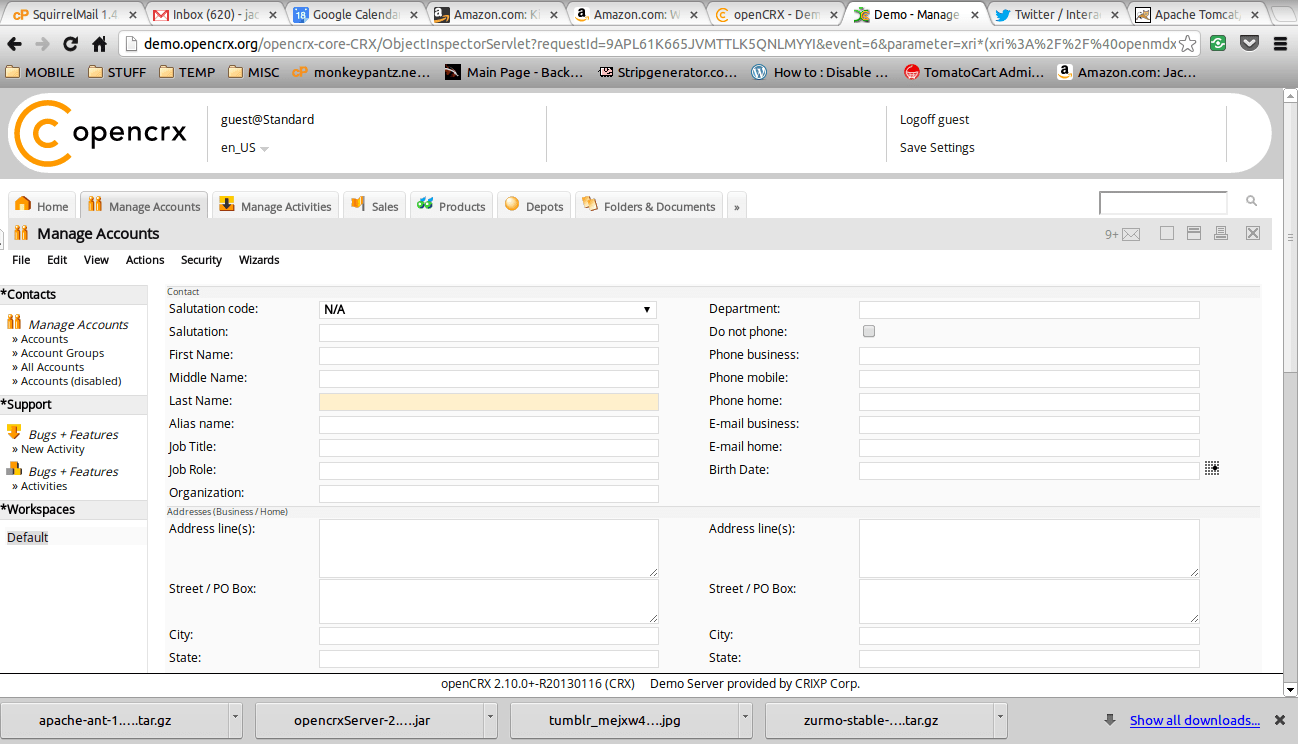Image resolution: width=1298 pixels, height=744 pixels.
Task: Open the Birth Date calendar picker
Action: pos(1212,469)
